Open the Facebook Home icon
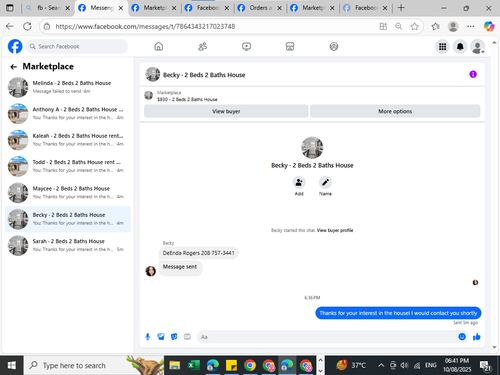 click(159, 46)
